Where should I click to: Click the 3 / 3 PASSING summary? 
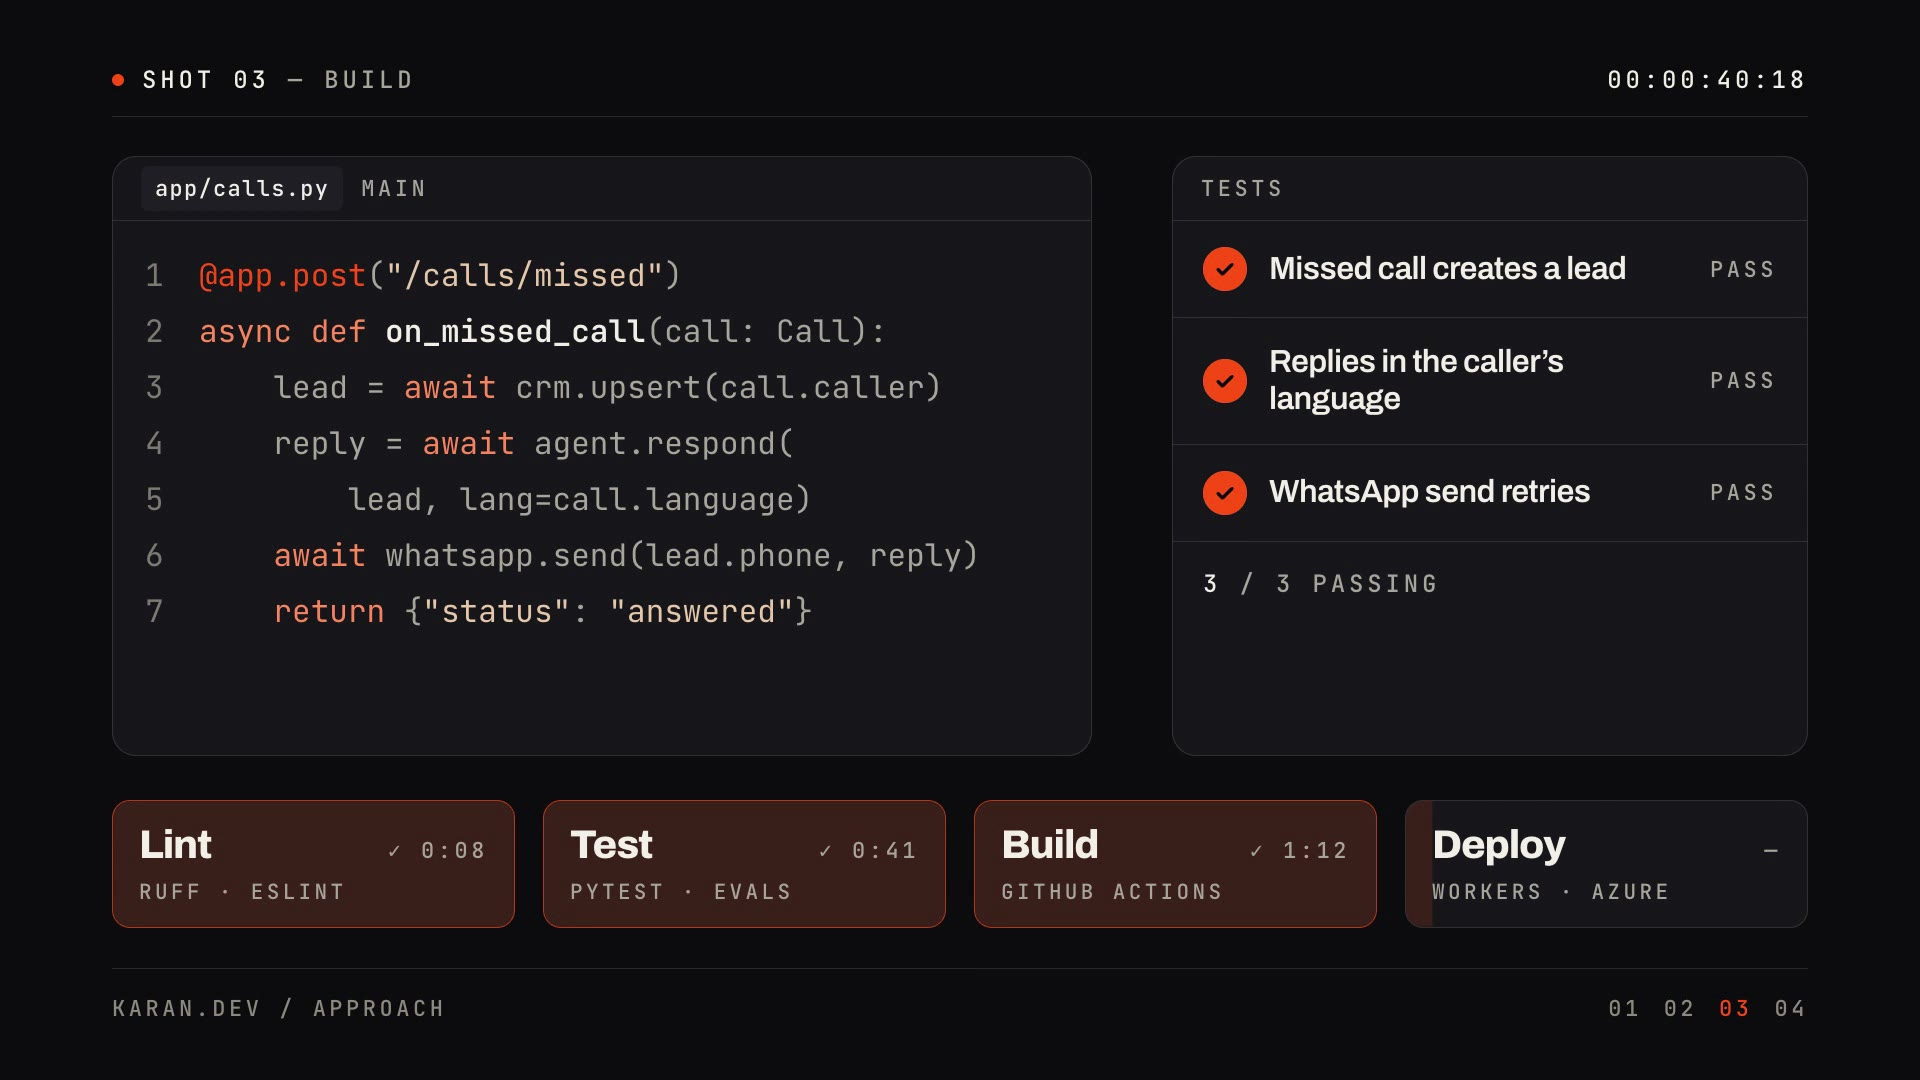click(1320, 584)
